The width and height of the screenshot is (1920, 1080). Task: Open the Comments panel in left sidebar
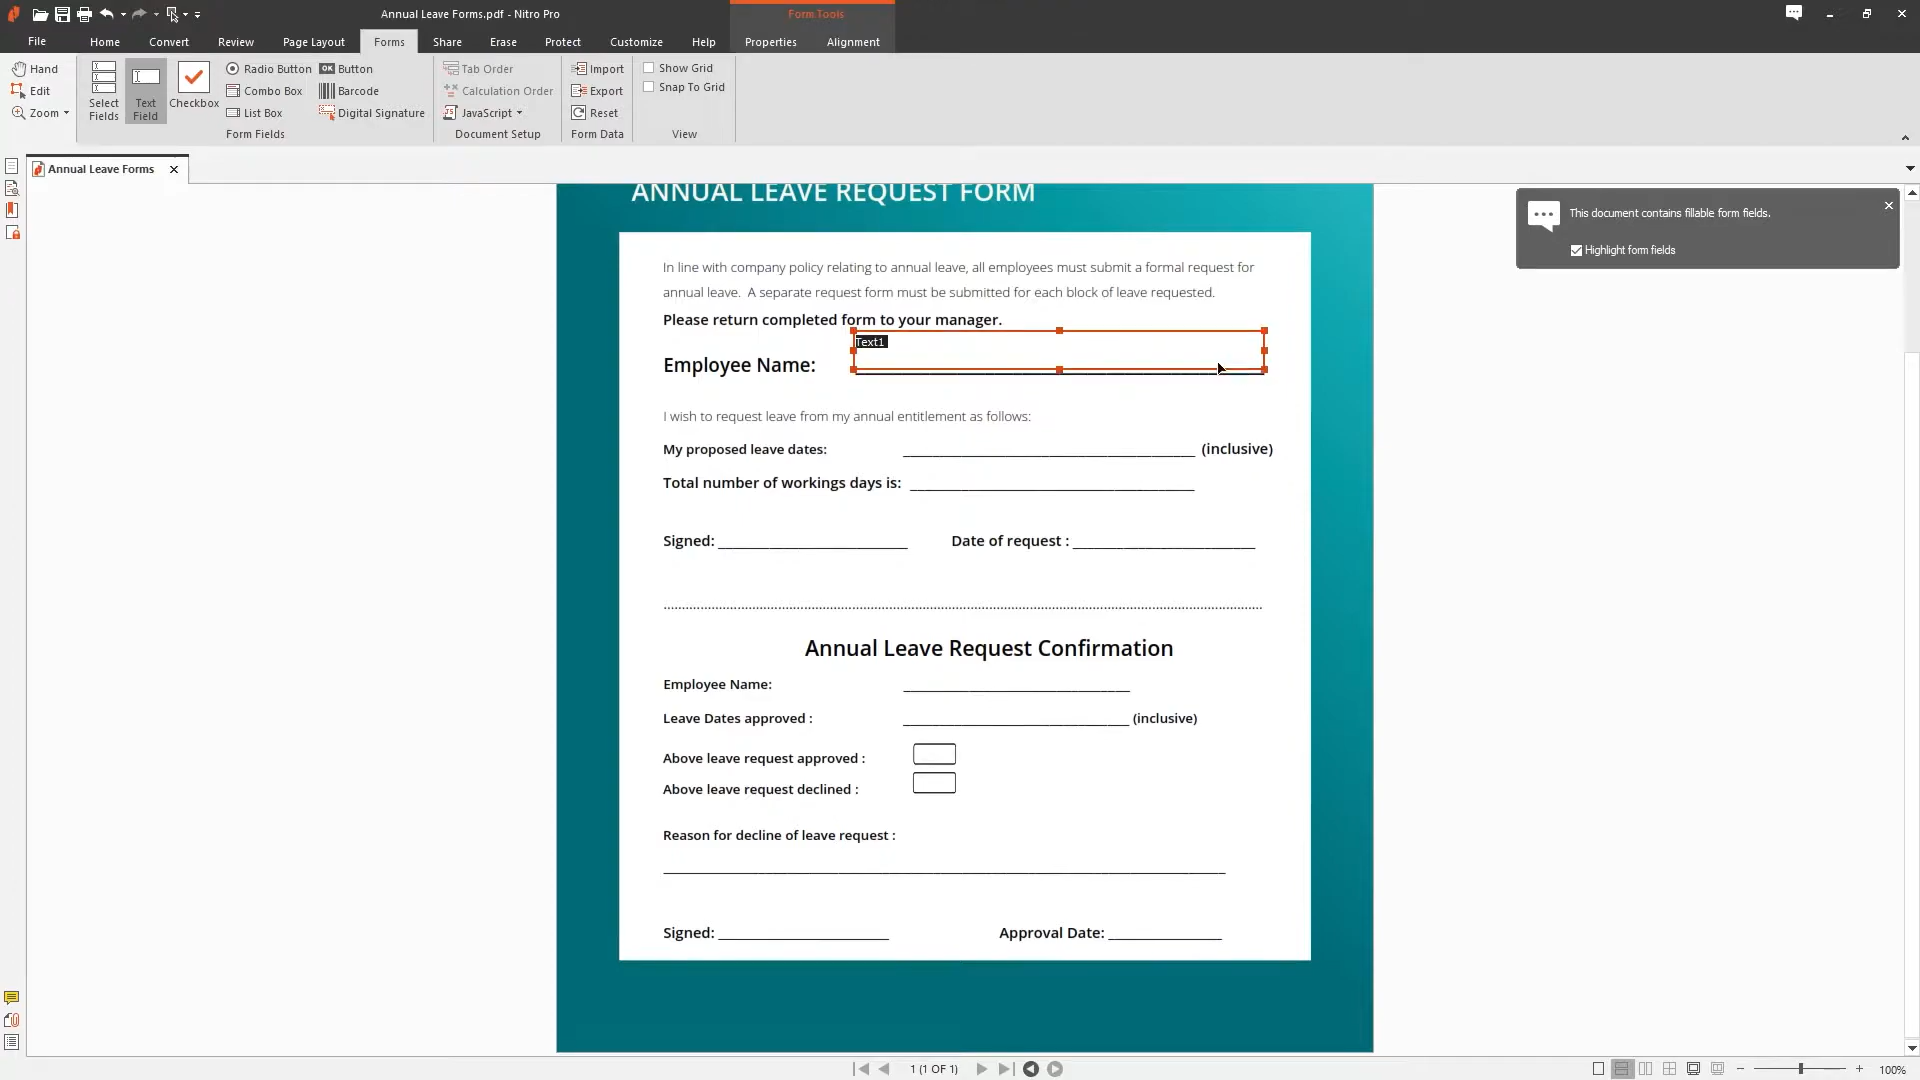pos(12,998)
